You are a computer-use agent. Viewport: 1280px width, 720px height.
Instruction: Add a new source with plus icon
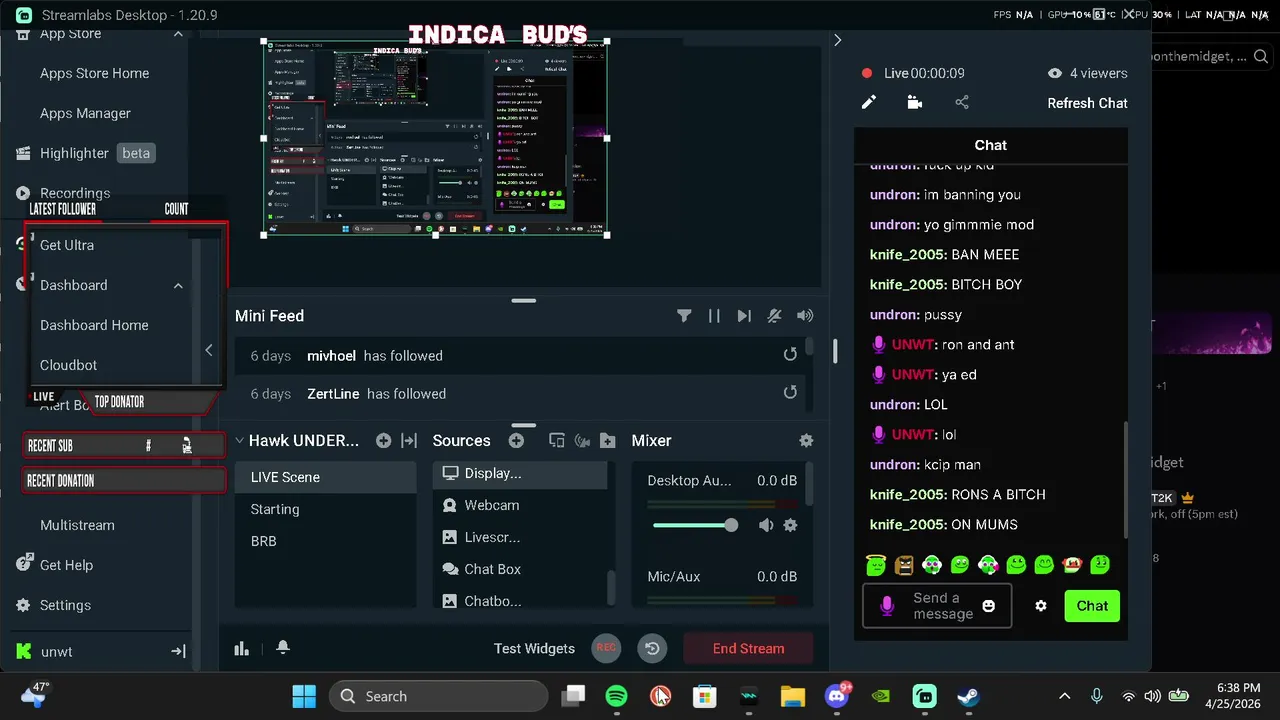point(516,441)
